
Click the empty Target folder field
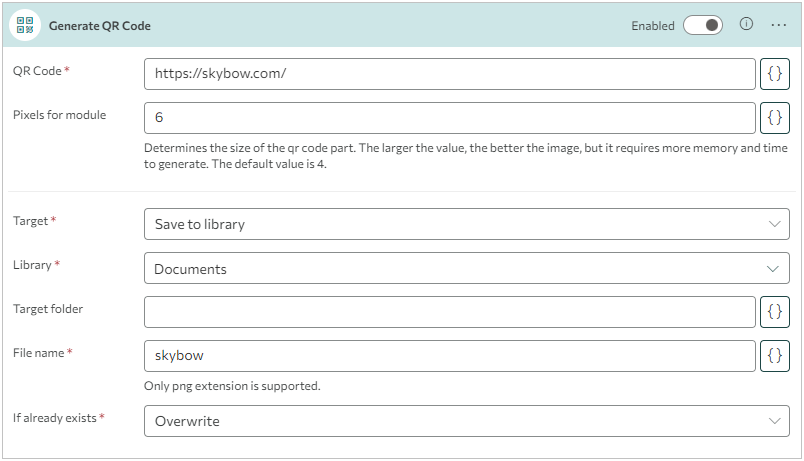click(450, 312)
